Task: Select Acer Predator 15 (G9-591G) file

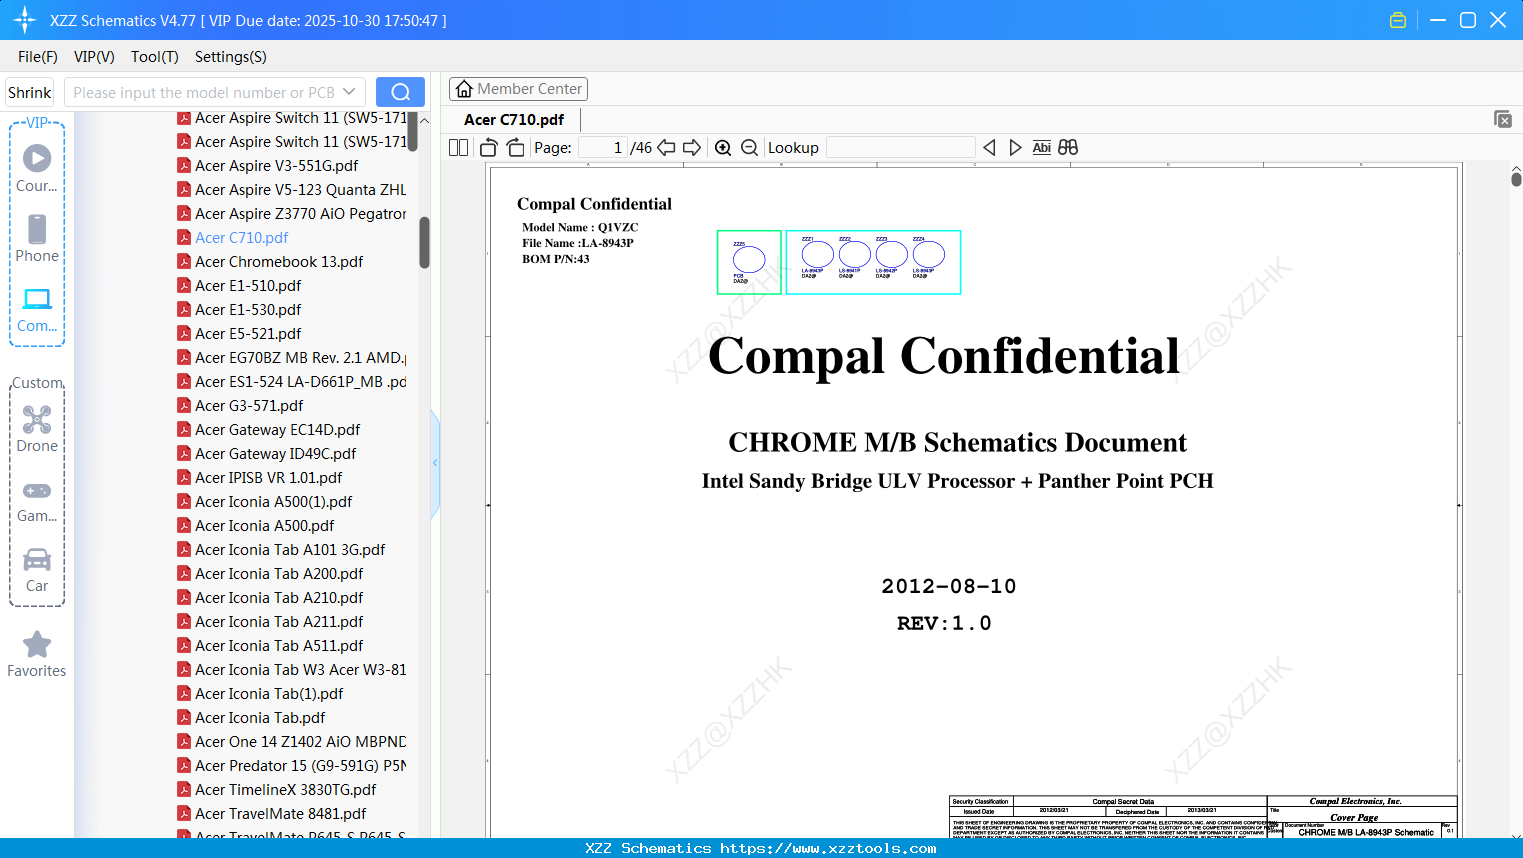Action: click(300, 766)
